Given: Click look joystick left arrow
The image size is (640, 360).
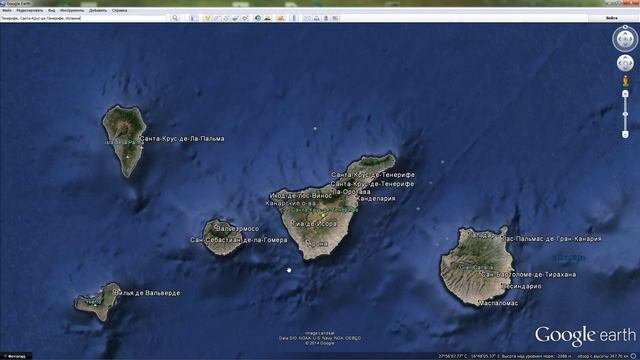Looking at the screenshot, I should [619, 40].
